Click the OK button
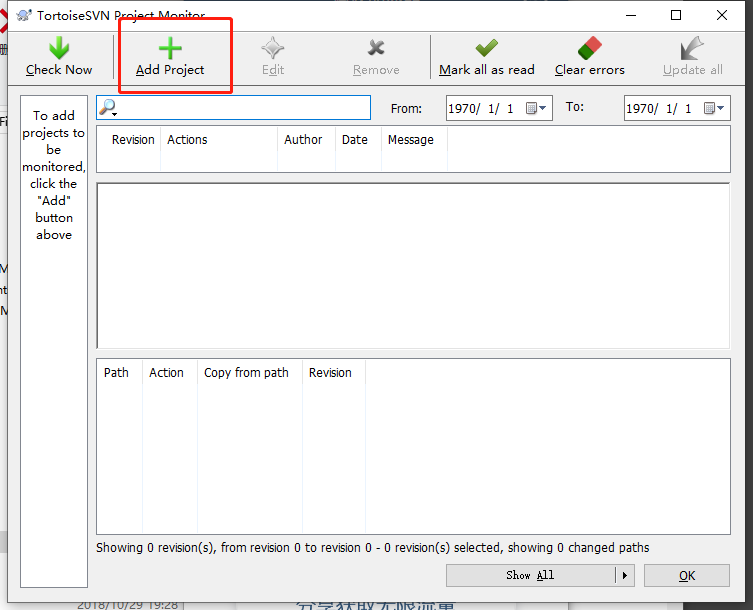Viewport: 753px width, 610px height. (687, 575)
